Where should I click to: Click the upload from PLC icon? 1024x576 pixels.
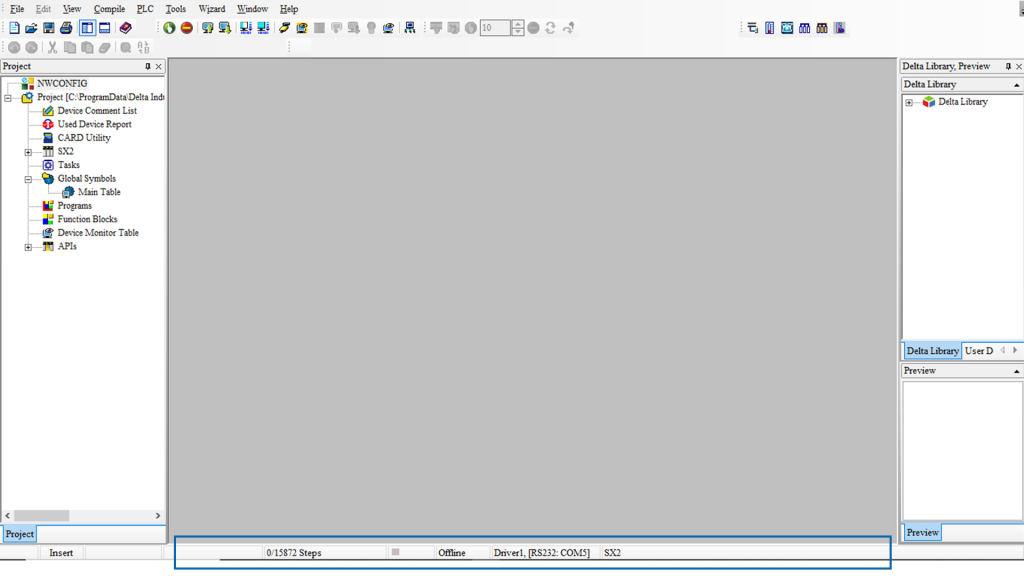point(208,28)
